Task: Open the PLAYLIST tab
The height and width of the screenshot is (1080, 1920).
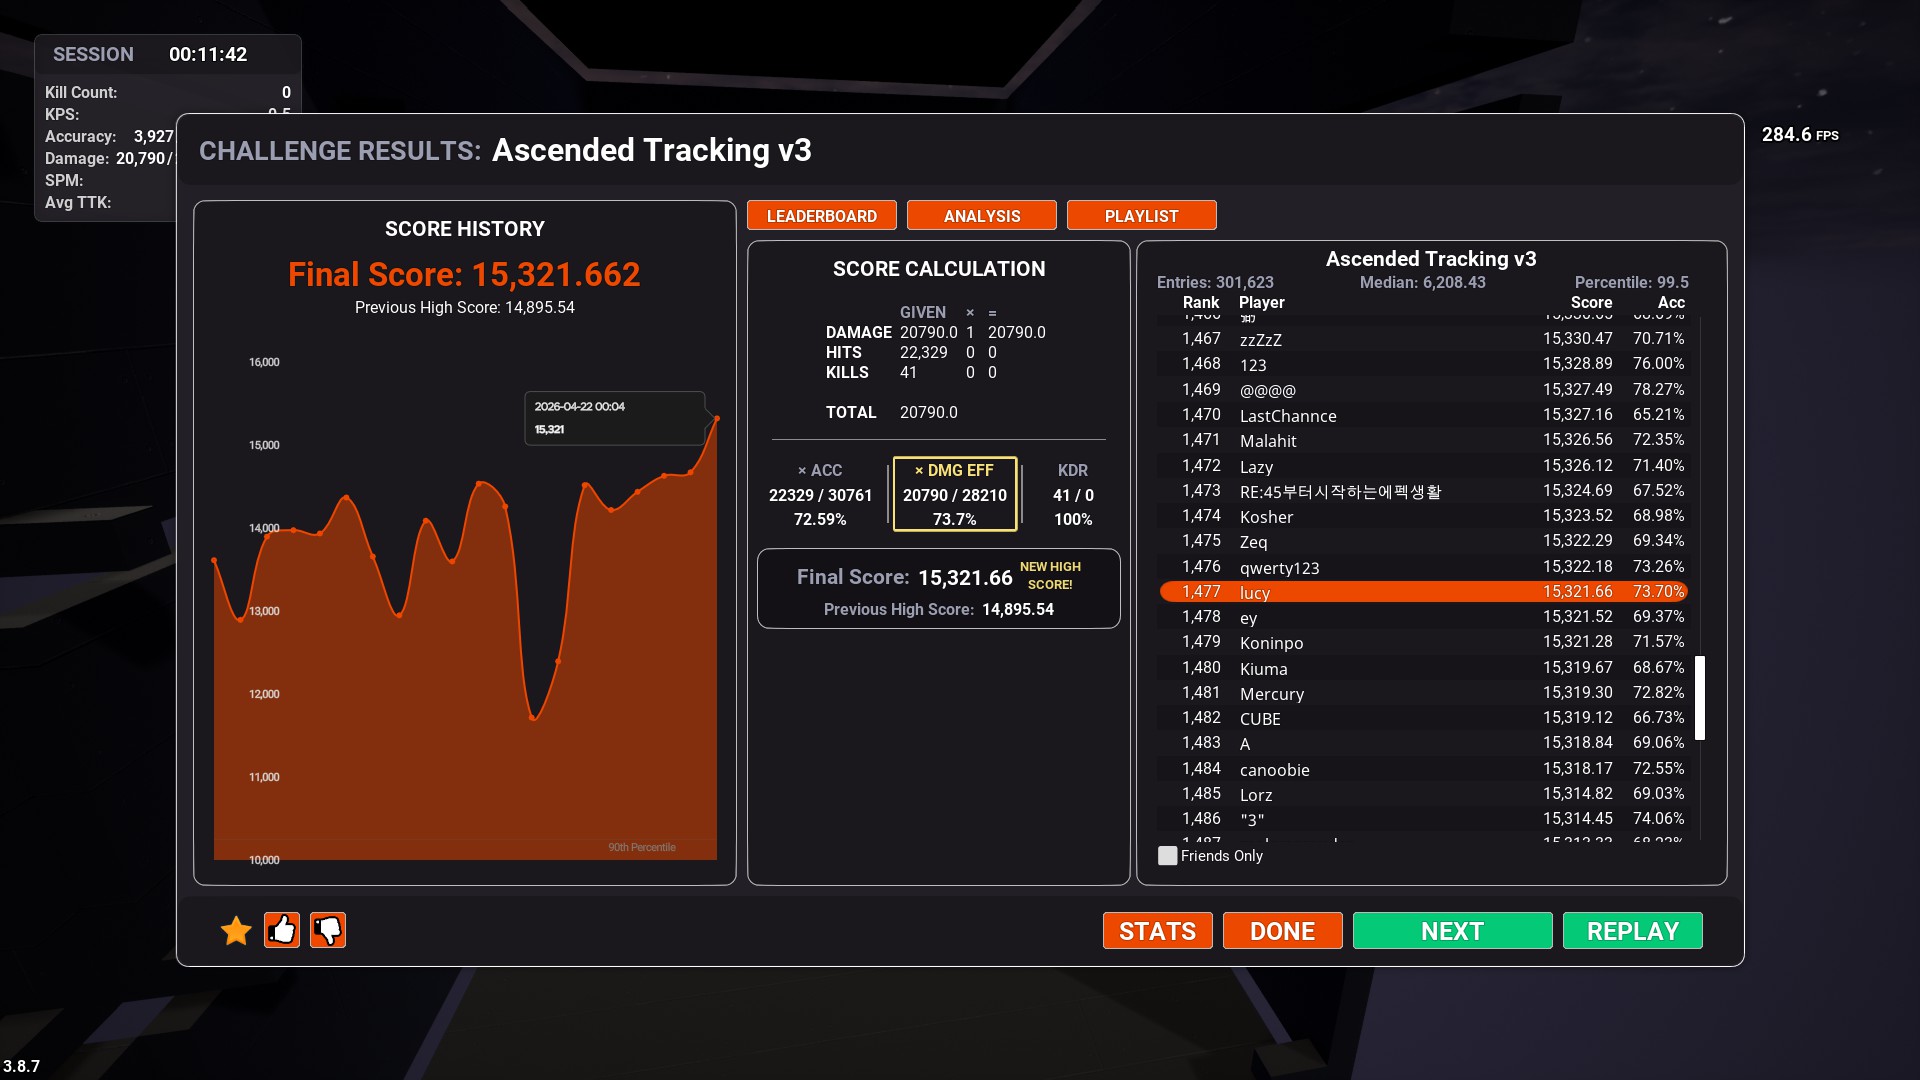Action: click(x=1141, y=216)
